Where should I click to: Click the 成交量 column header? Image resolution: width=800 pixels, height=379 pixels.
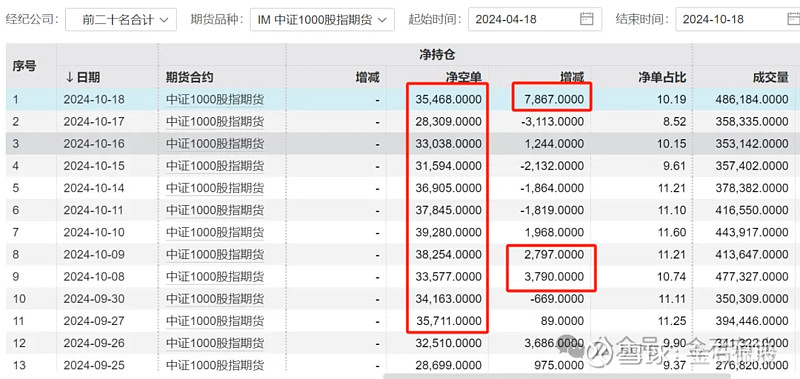770,77
